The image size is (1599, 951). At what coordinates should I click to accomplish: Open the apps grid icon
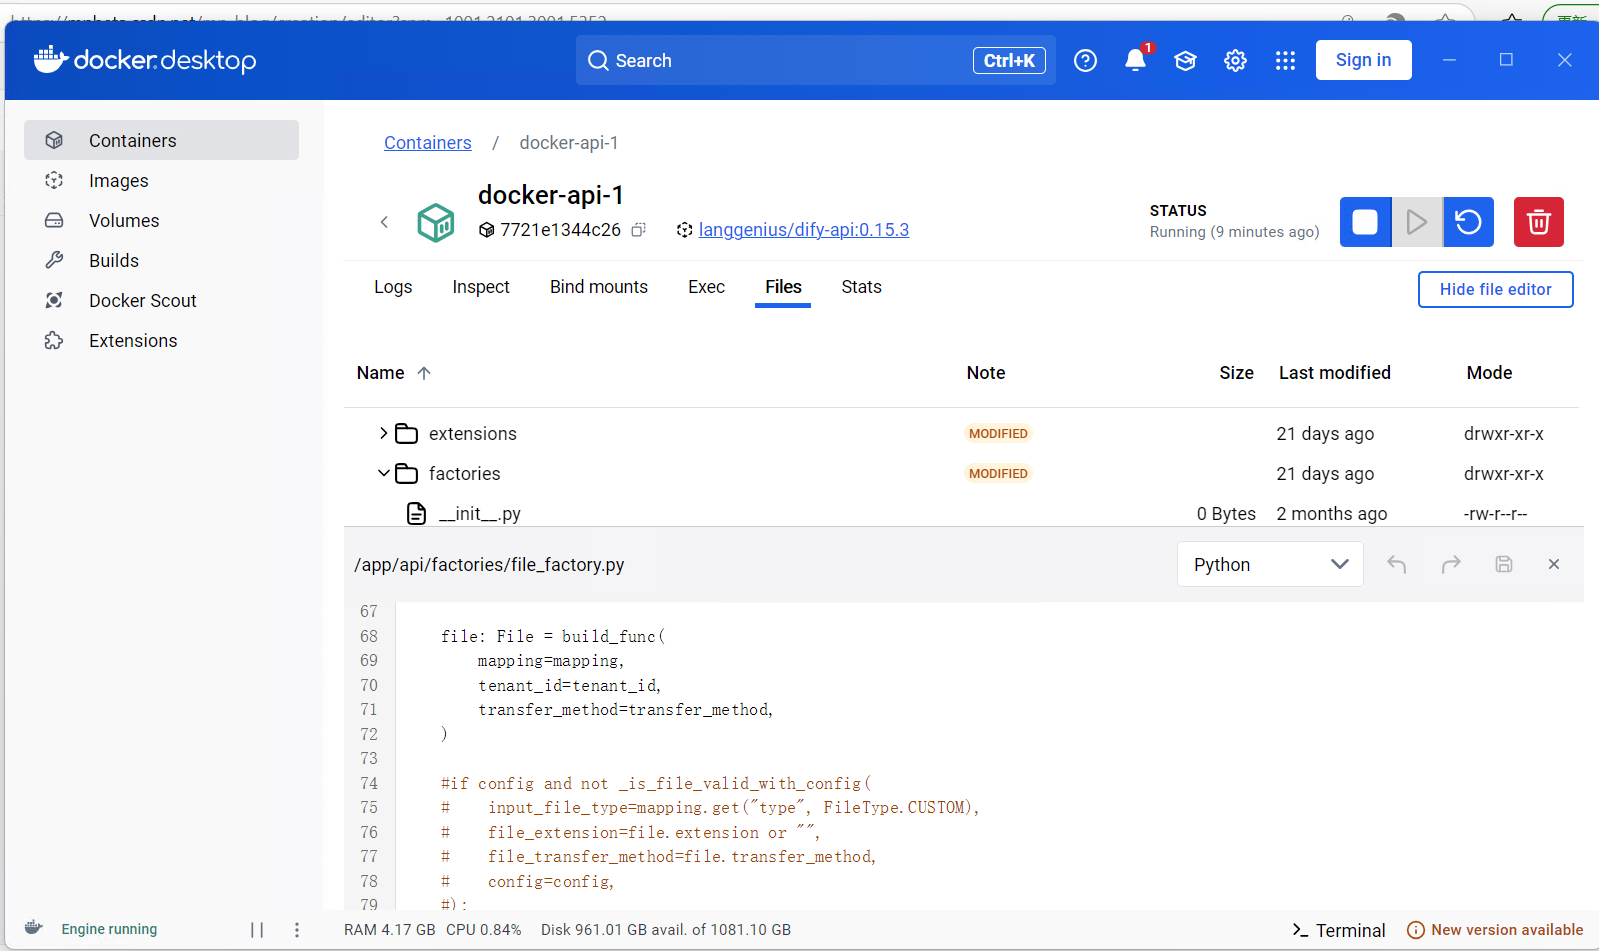click(1285, 61)
